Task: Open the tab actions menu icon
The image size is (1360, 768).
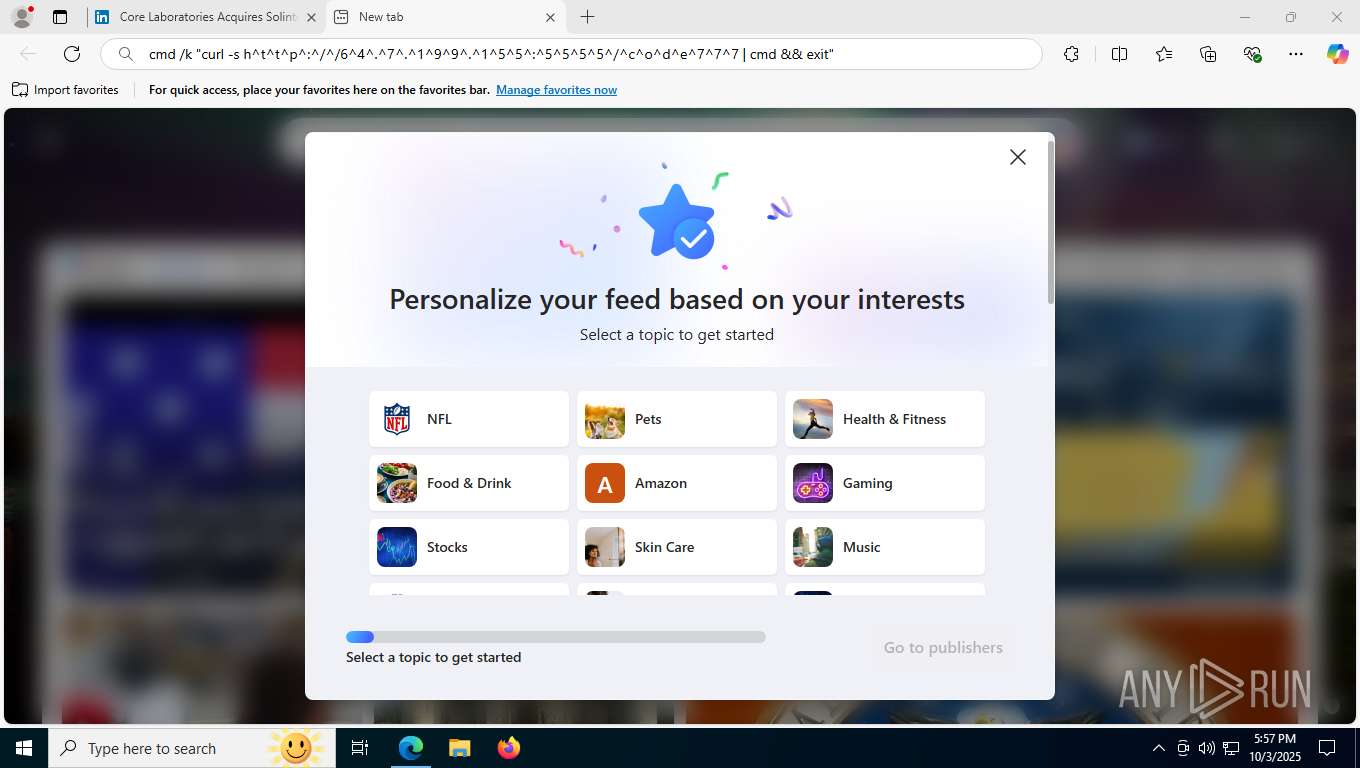Action: (x=60, y=17)
